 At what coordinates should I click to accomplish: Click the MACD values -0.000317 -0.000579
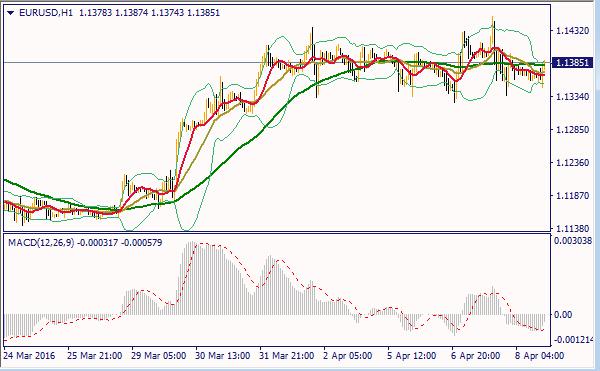tap(120, 243)
